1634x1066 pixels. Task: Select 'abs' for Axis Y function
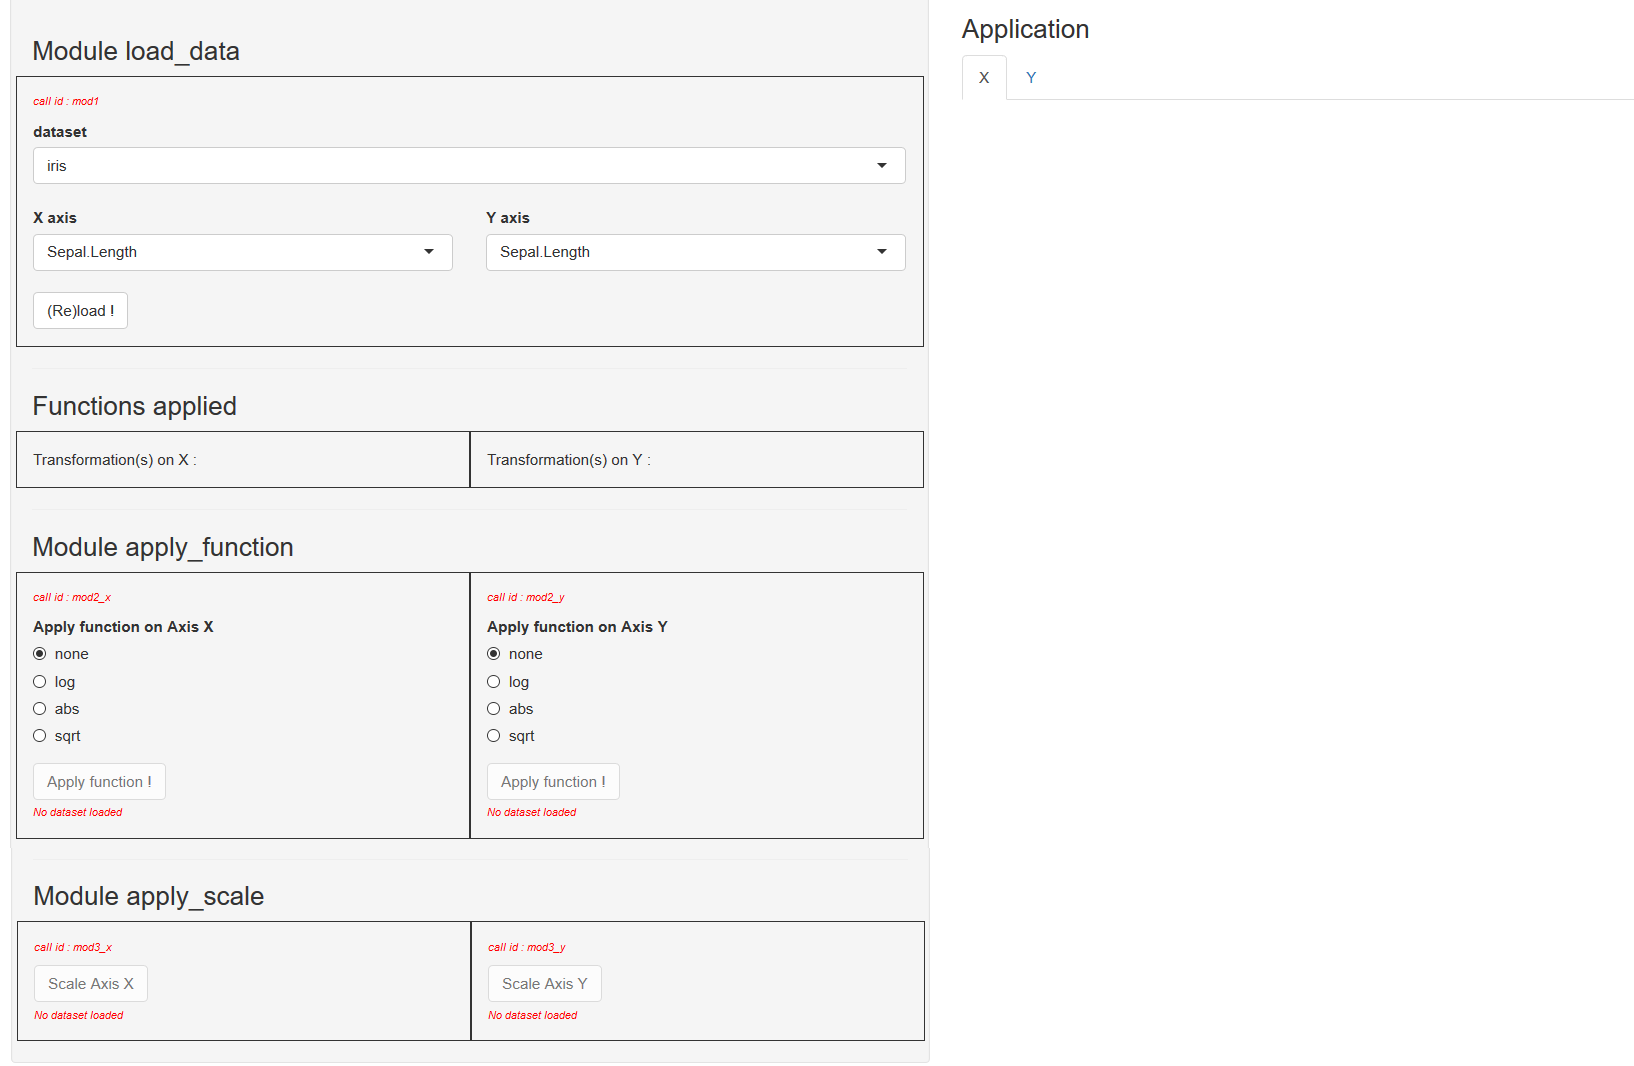tap(494, 709)
